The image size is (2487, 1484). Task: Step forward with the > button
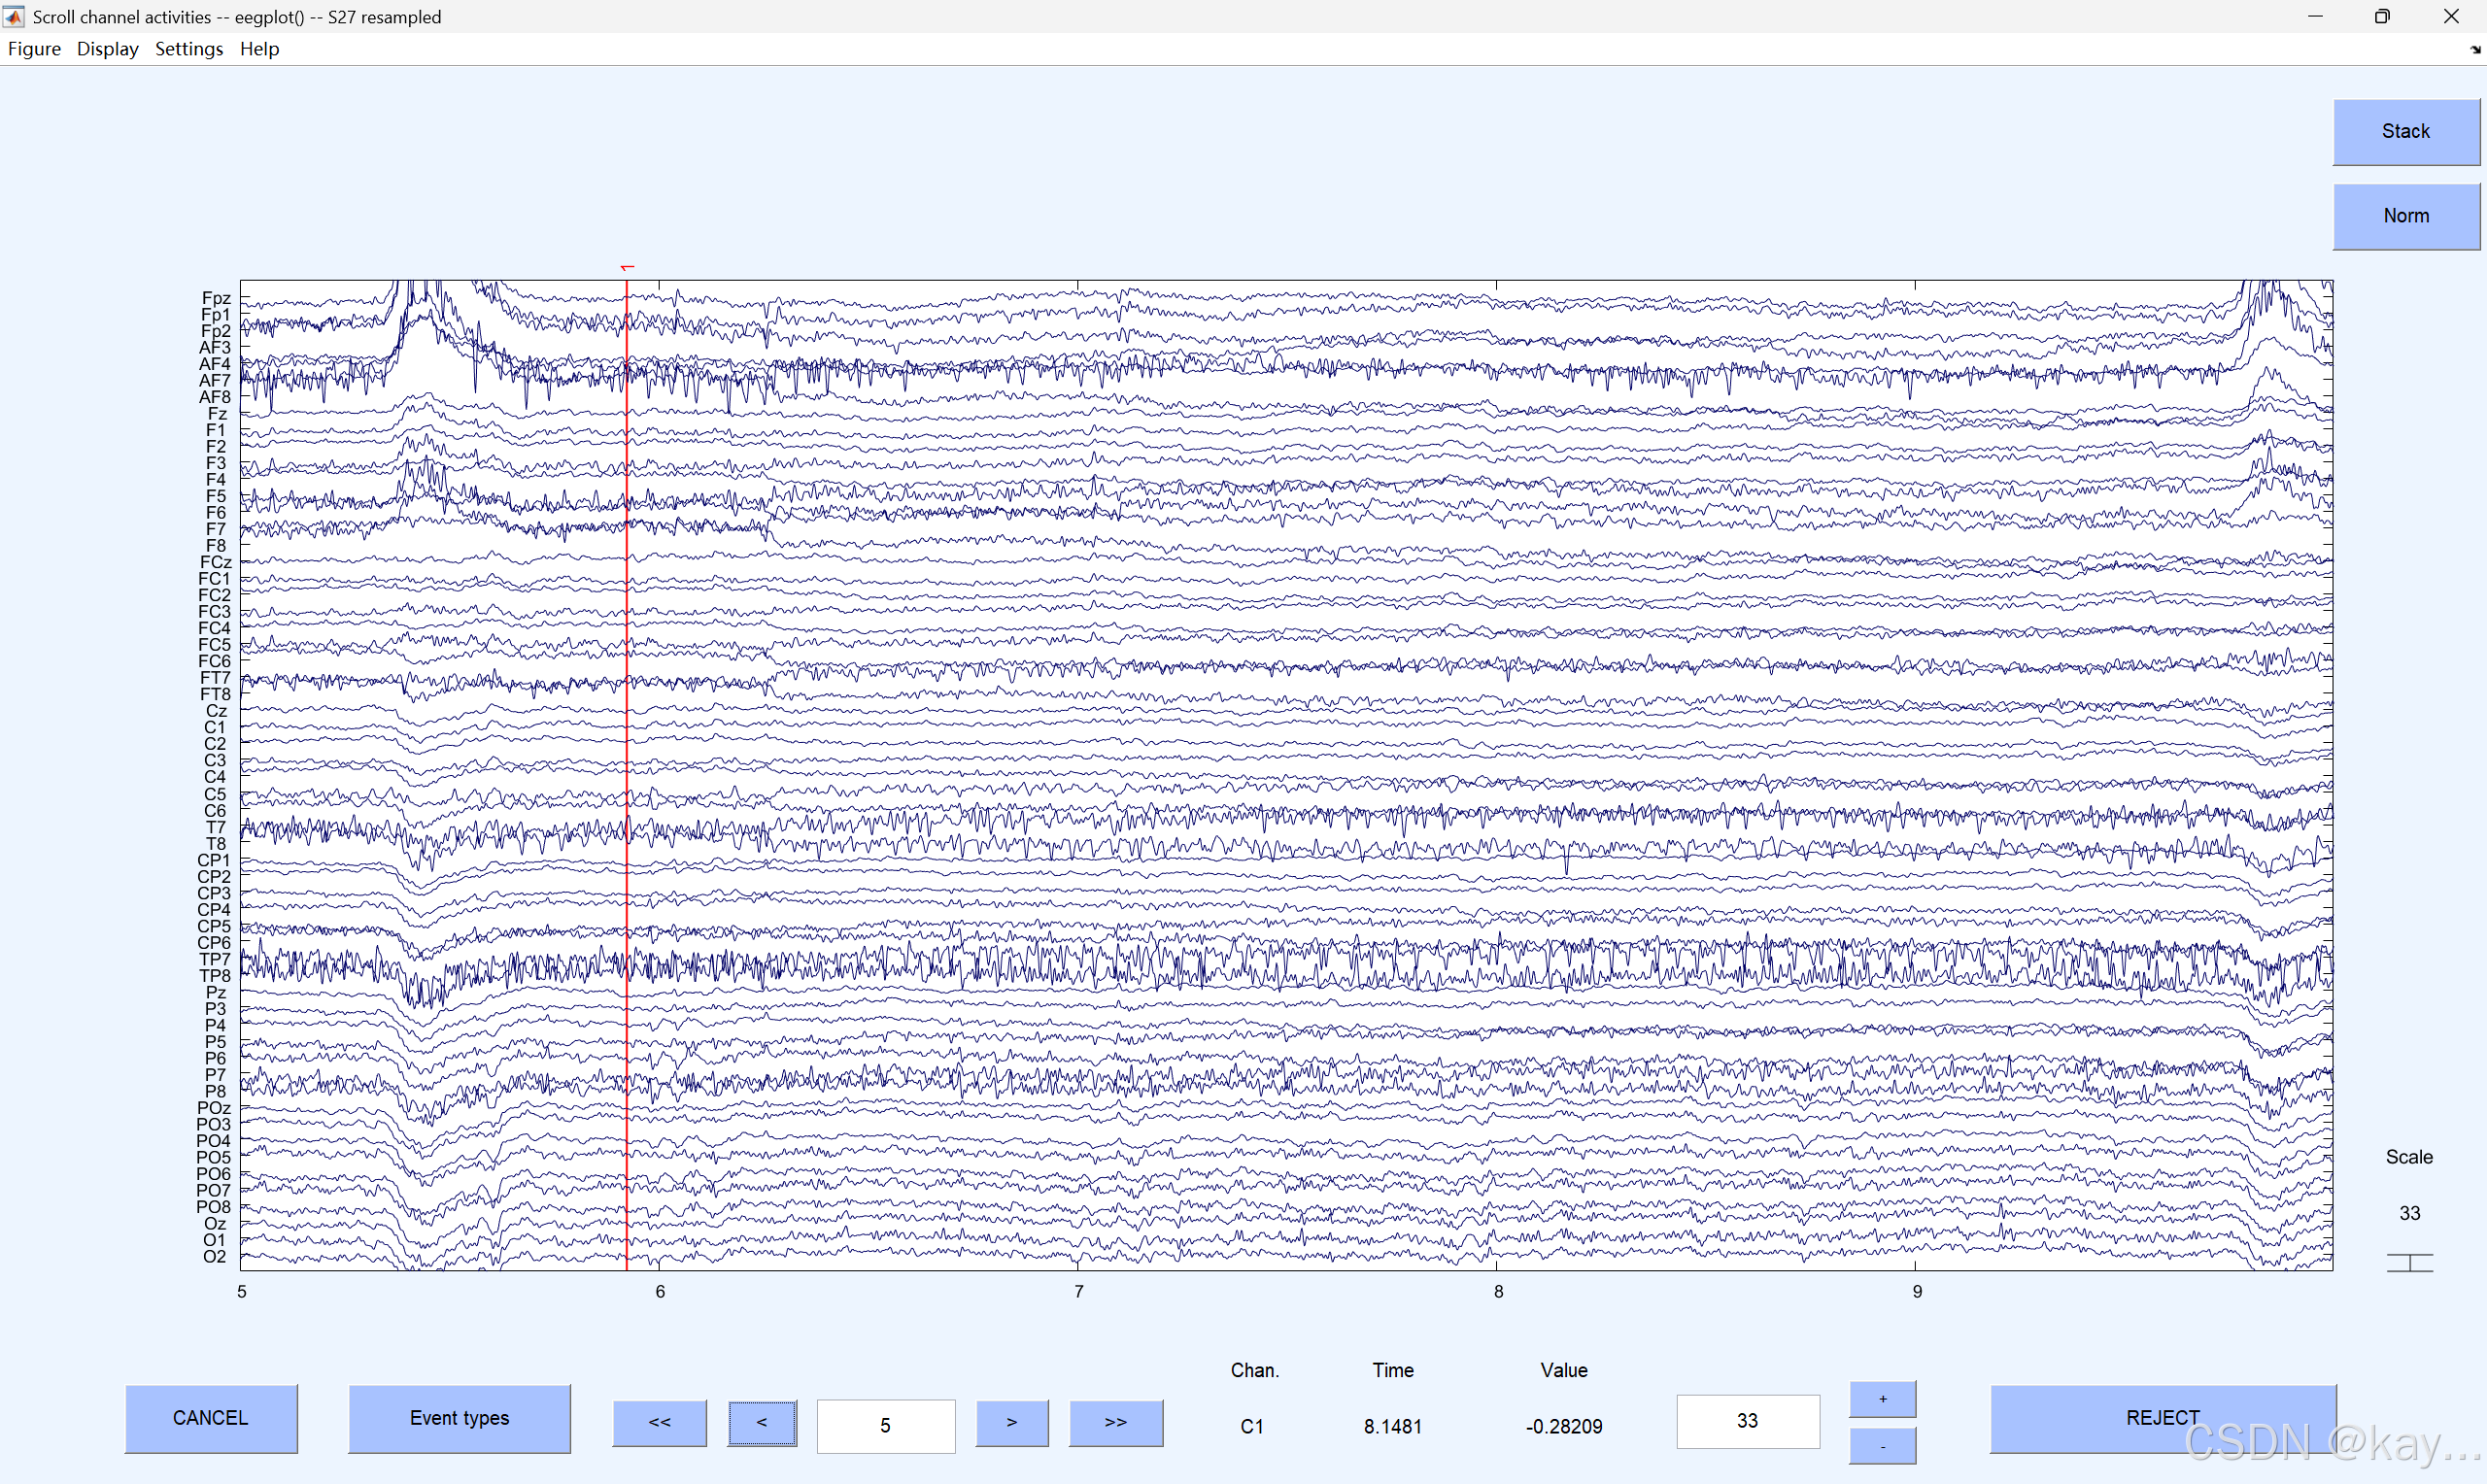pyautogui.click(x=1011, y=1422)
